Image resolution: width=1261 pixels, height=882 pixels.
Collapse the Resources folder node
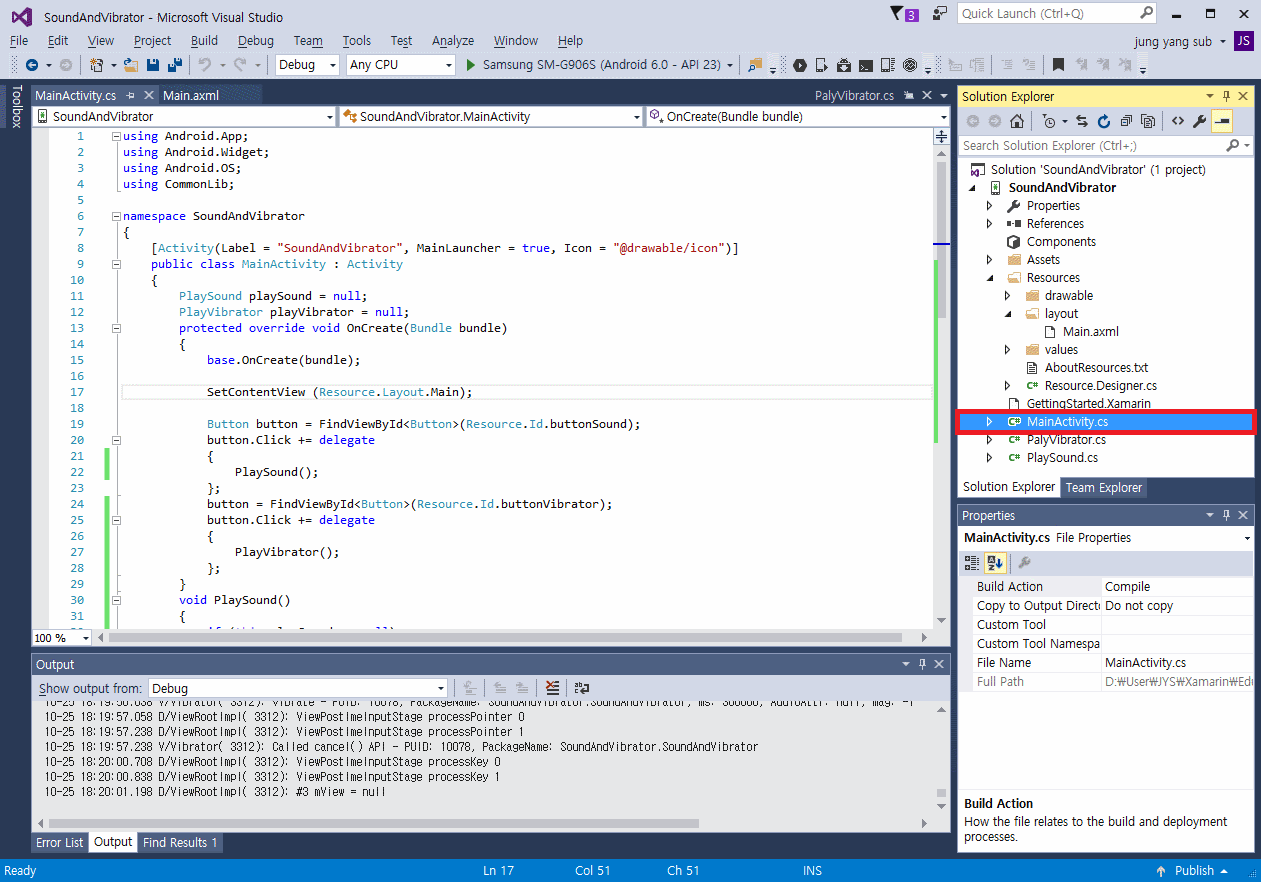(x=990, y=278)
